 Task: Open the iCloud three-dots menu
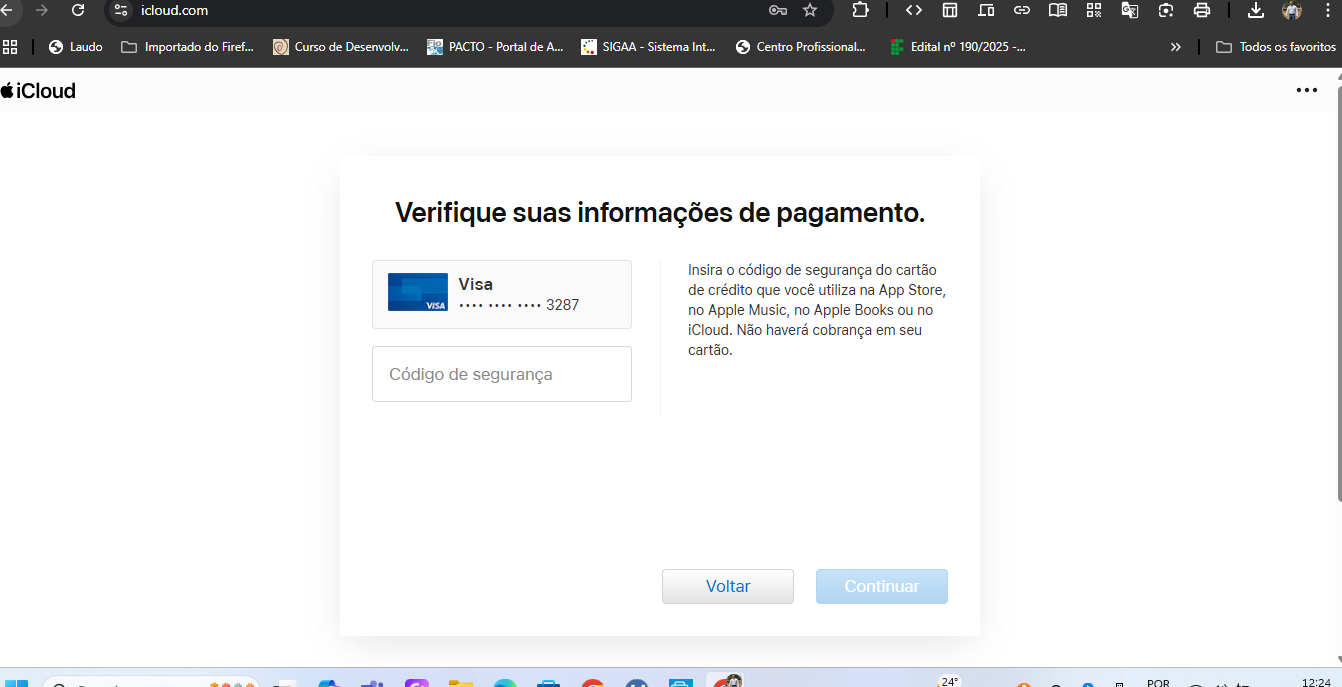(x=1306, y=90)
